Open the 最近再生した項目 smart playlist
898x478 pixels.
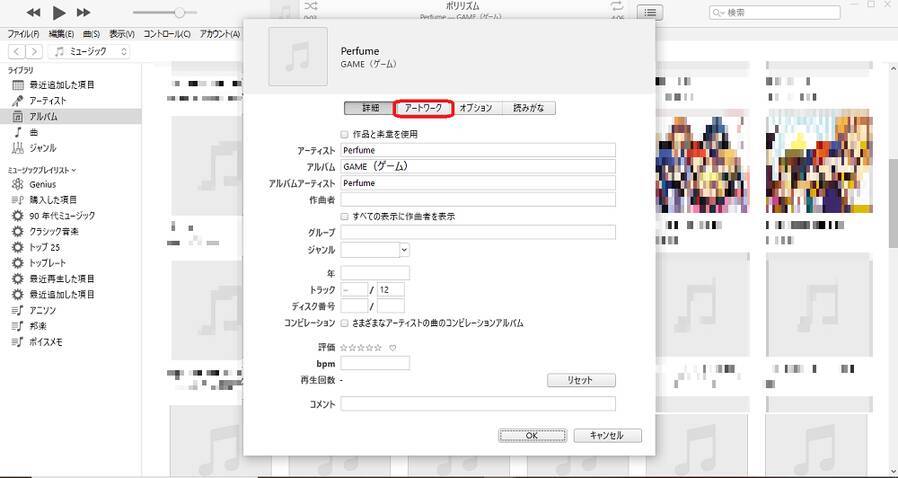coord(62,279)
